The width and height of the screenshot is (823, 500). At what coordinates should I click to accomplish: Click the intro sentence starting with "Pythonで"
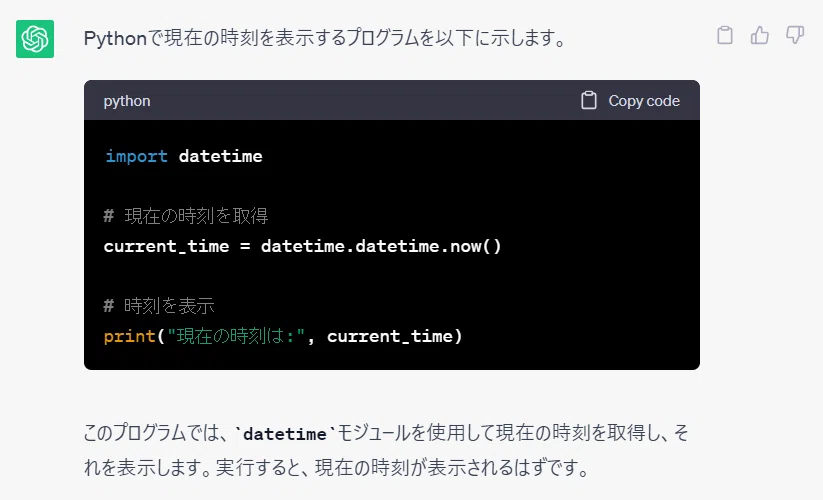(x=324, y=38)
